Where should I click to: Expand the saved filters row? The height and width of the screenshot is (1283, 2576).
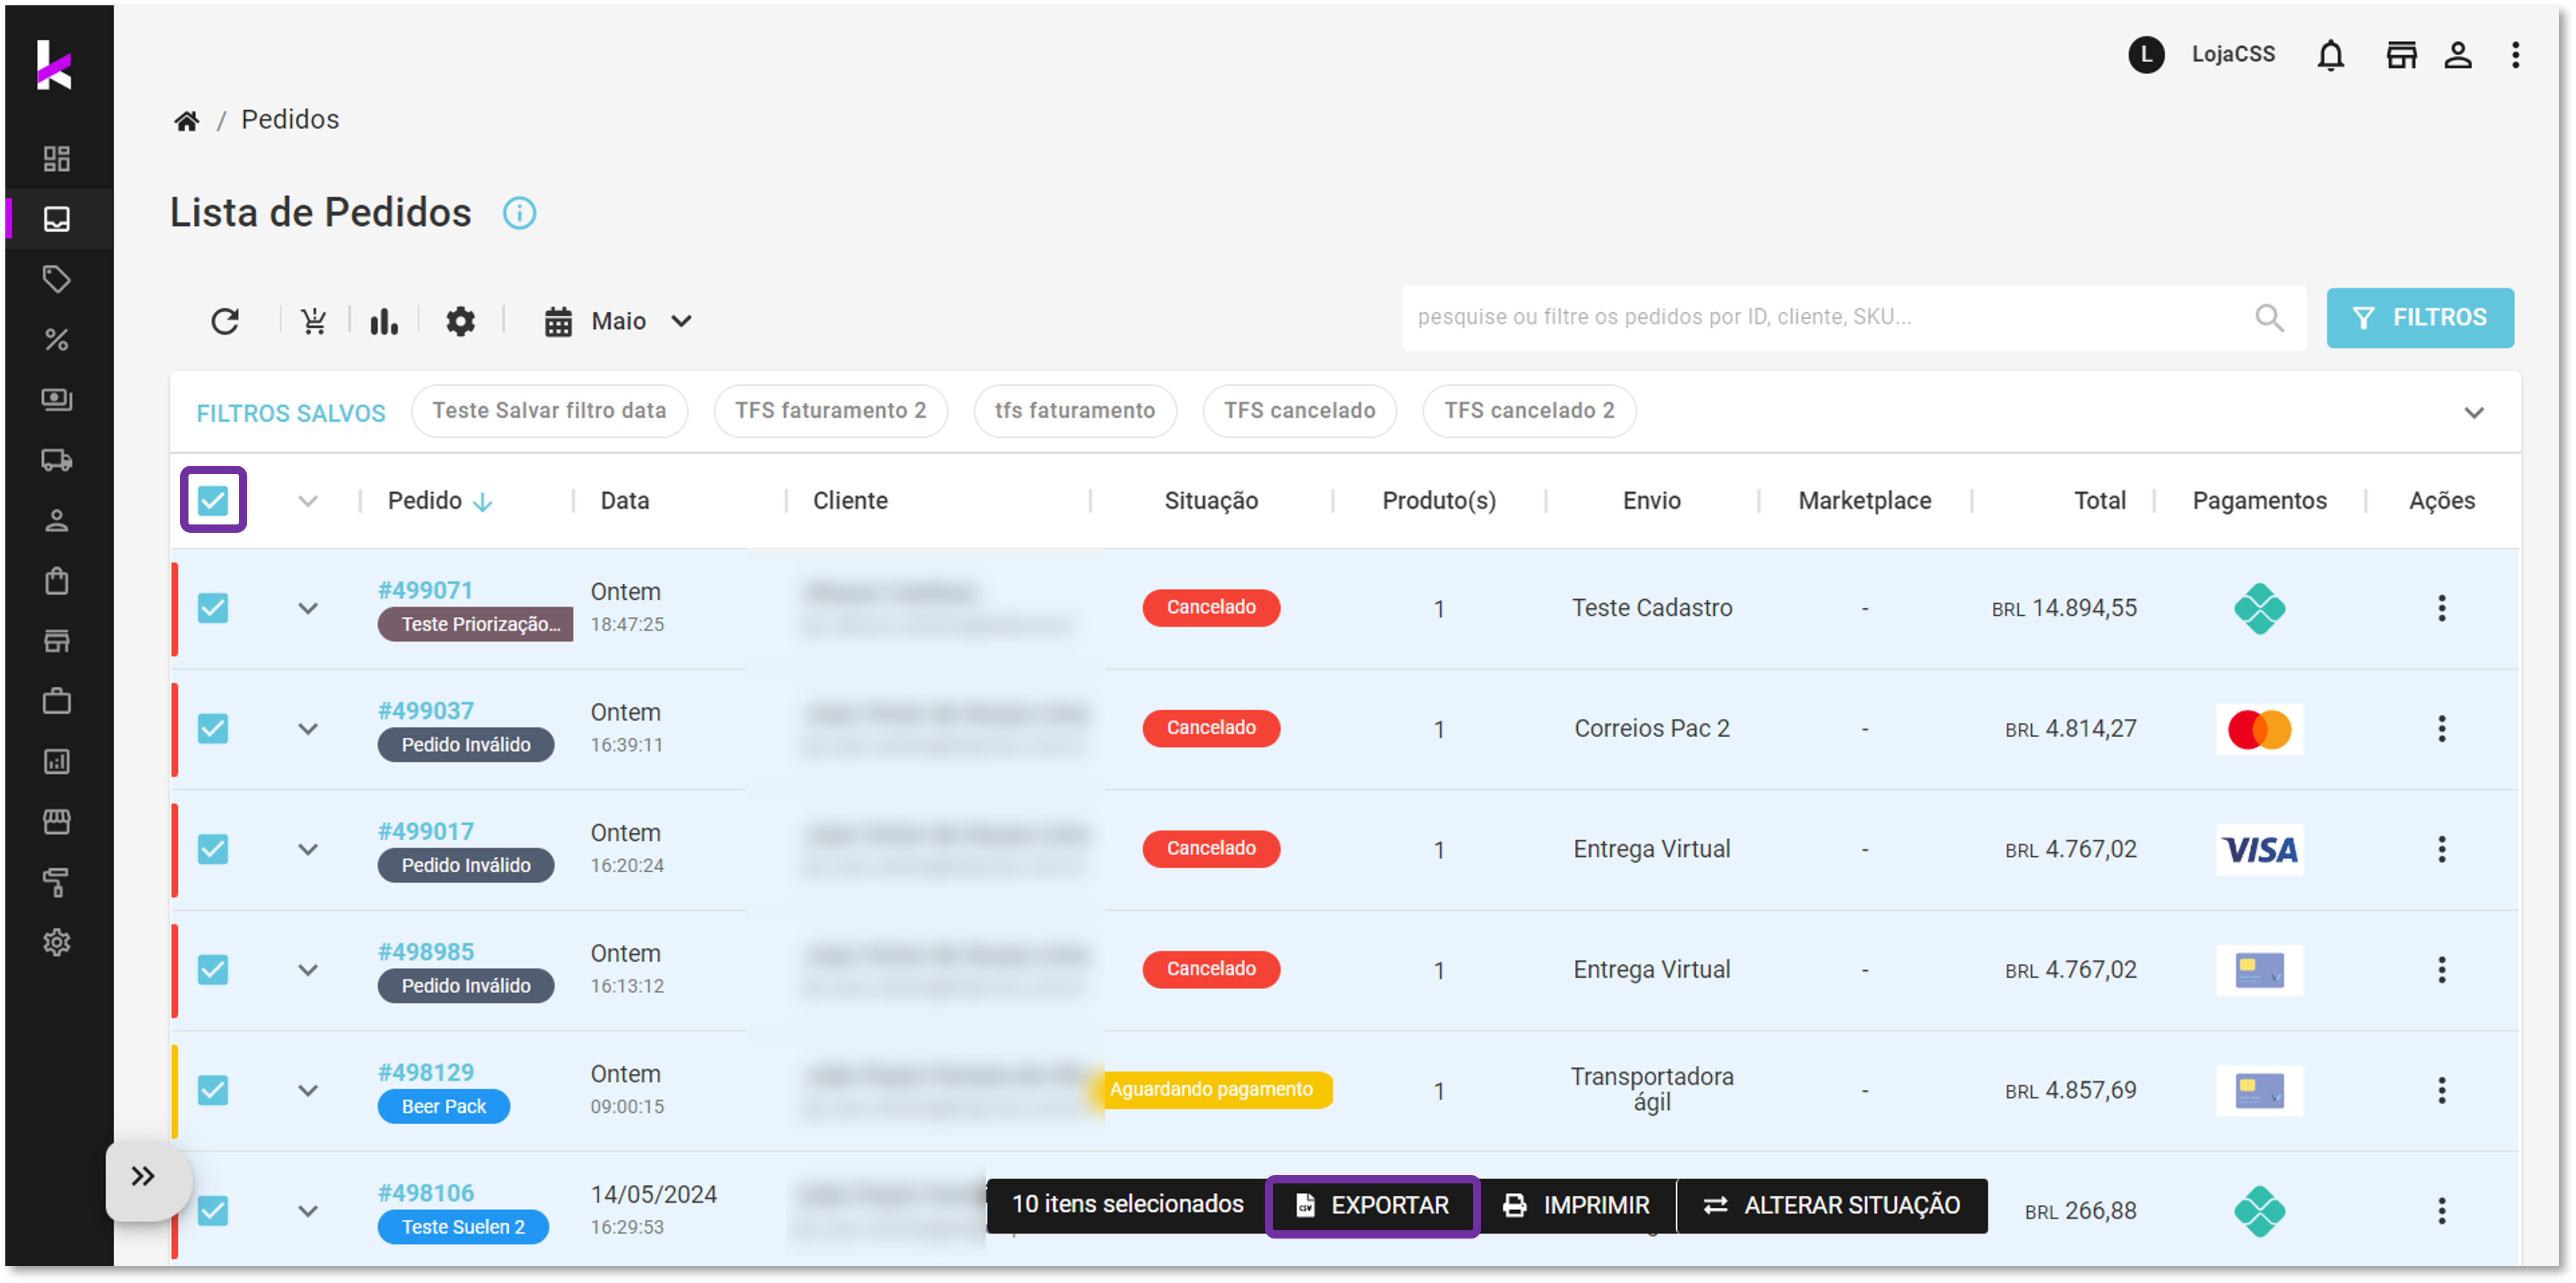pyautogui.click(x=2473, y=413)
